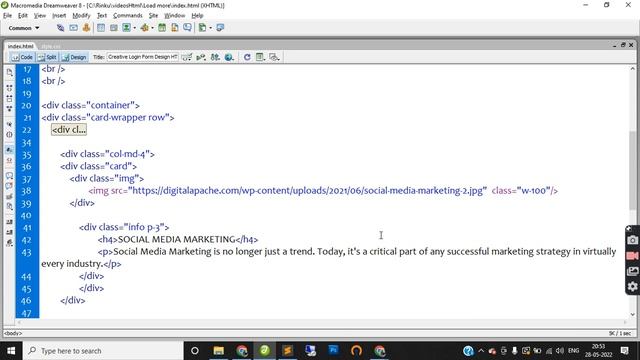Click the red video record icon
Image resolution: width=640 pixels, height=360 pixels.
[x=632, y=256]
